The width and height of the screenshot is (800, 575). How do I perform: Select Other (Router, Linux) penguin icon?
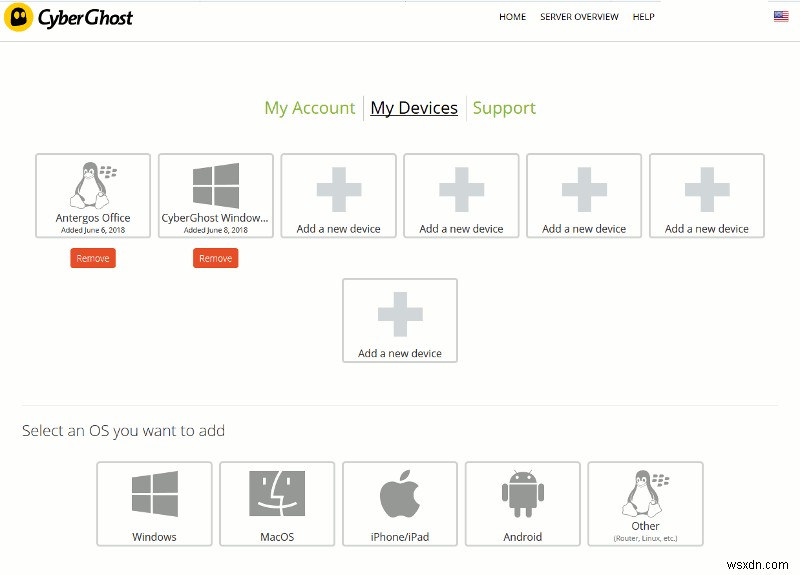[x=645, y=495]
